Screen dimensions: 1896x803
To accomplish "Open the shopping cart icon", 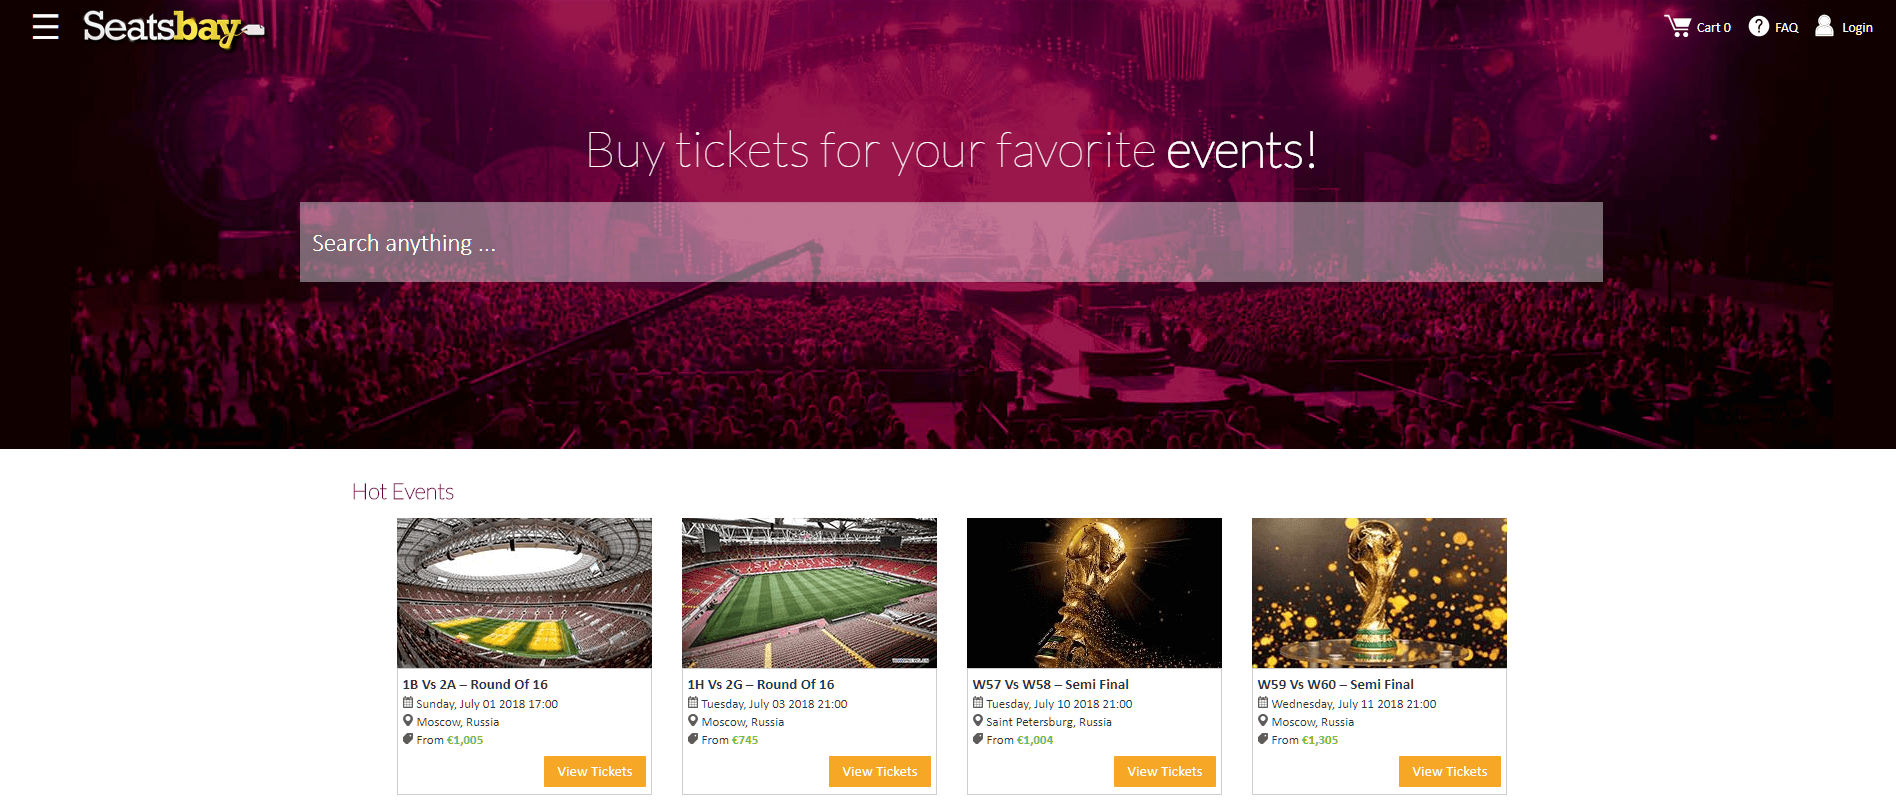I will [1677, 25].
